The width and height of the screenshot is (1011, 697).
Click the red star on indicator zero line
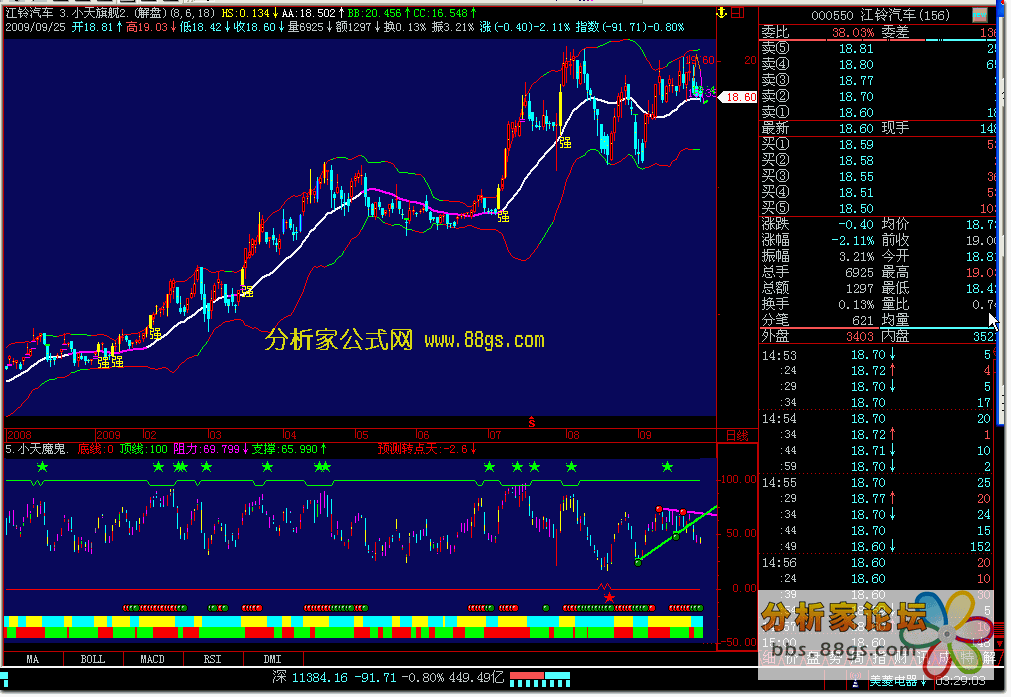pos(609,598)
